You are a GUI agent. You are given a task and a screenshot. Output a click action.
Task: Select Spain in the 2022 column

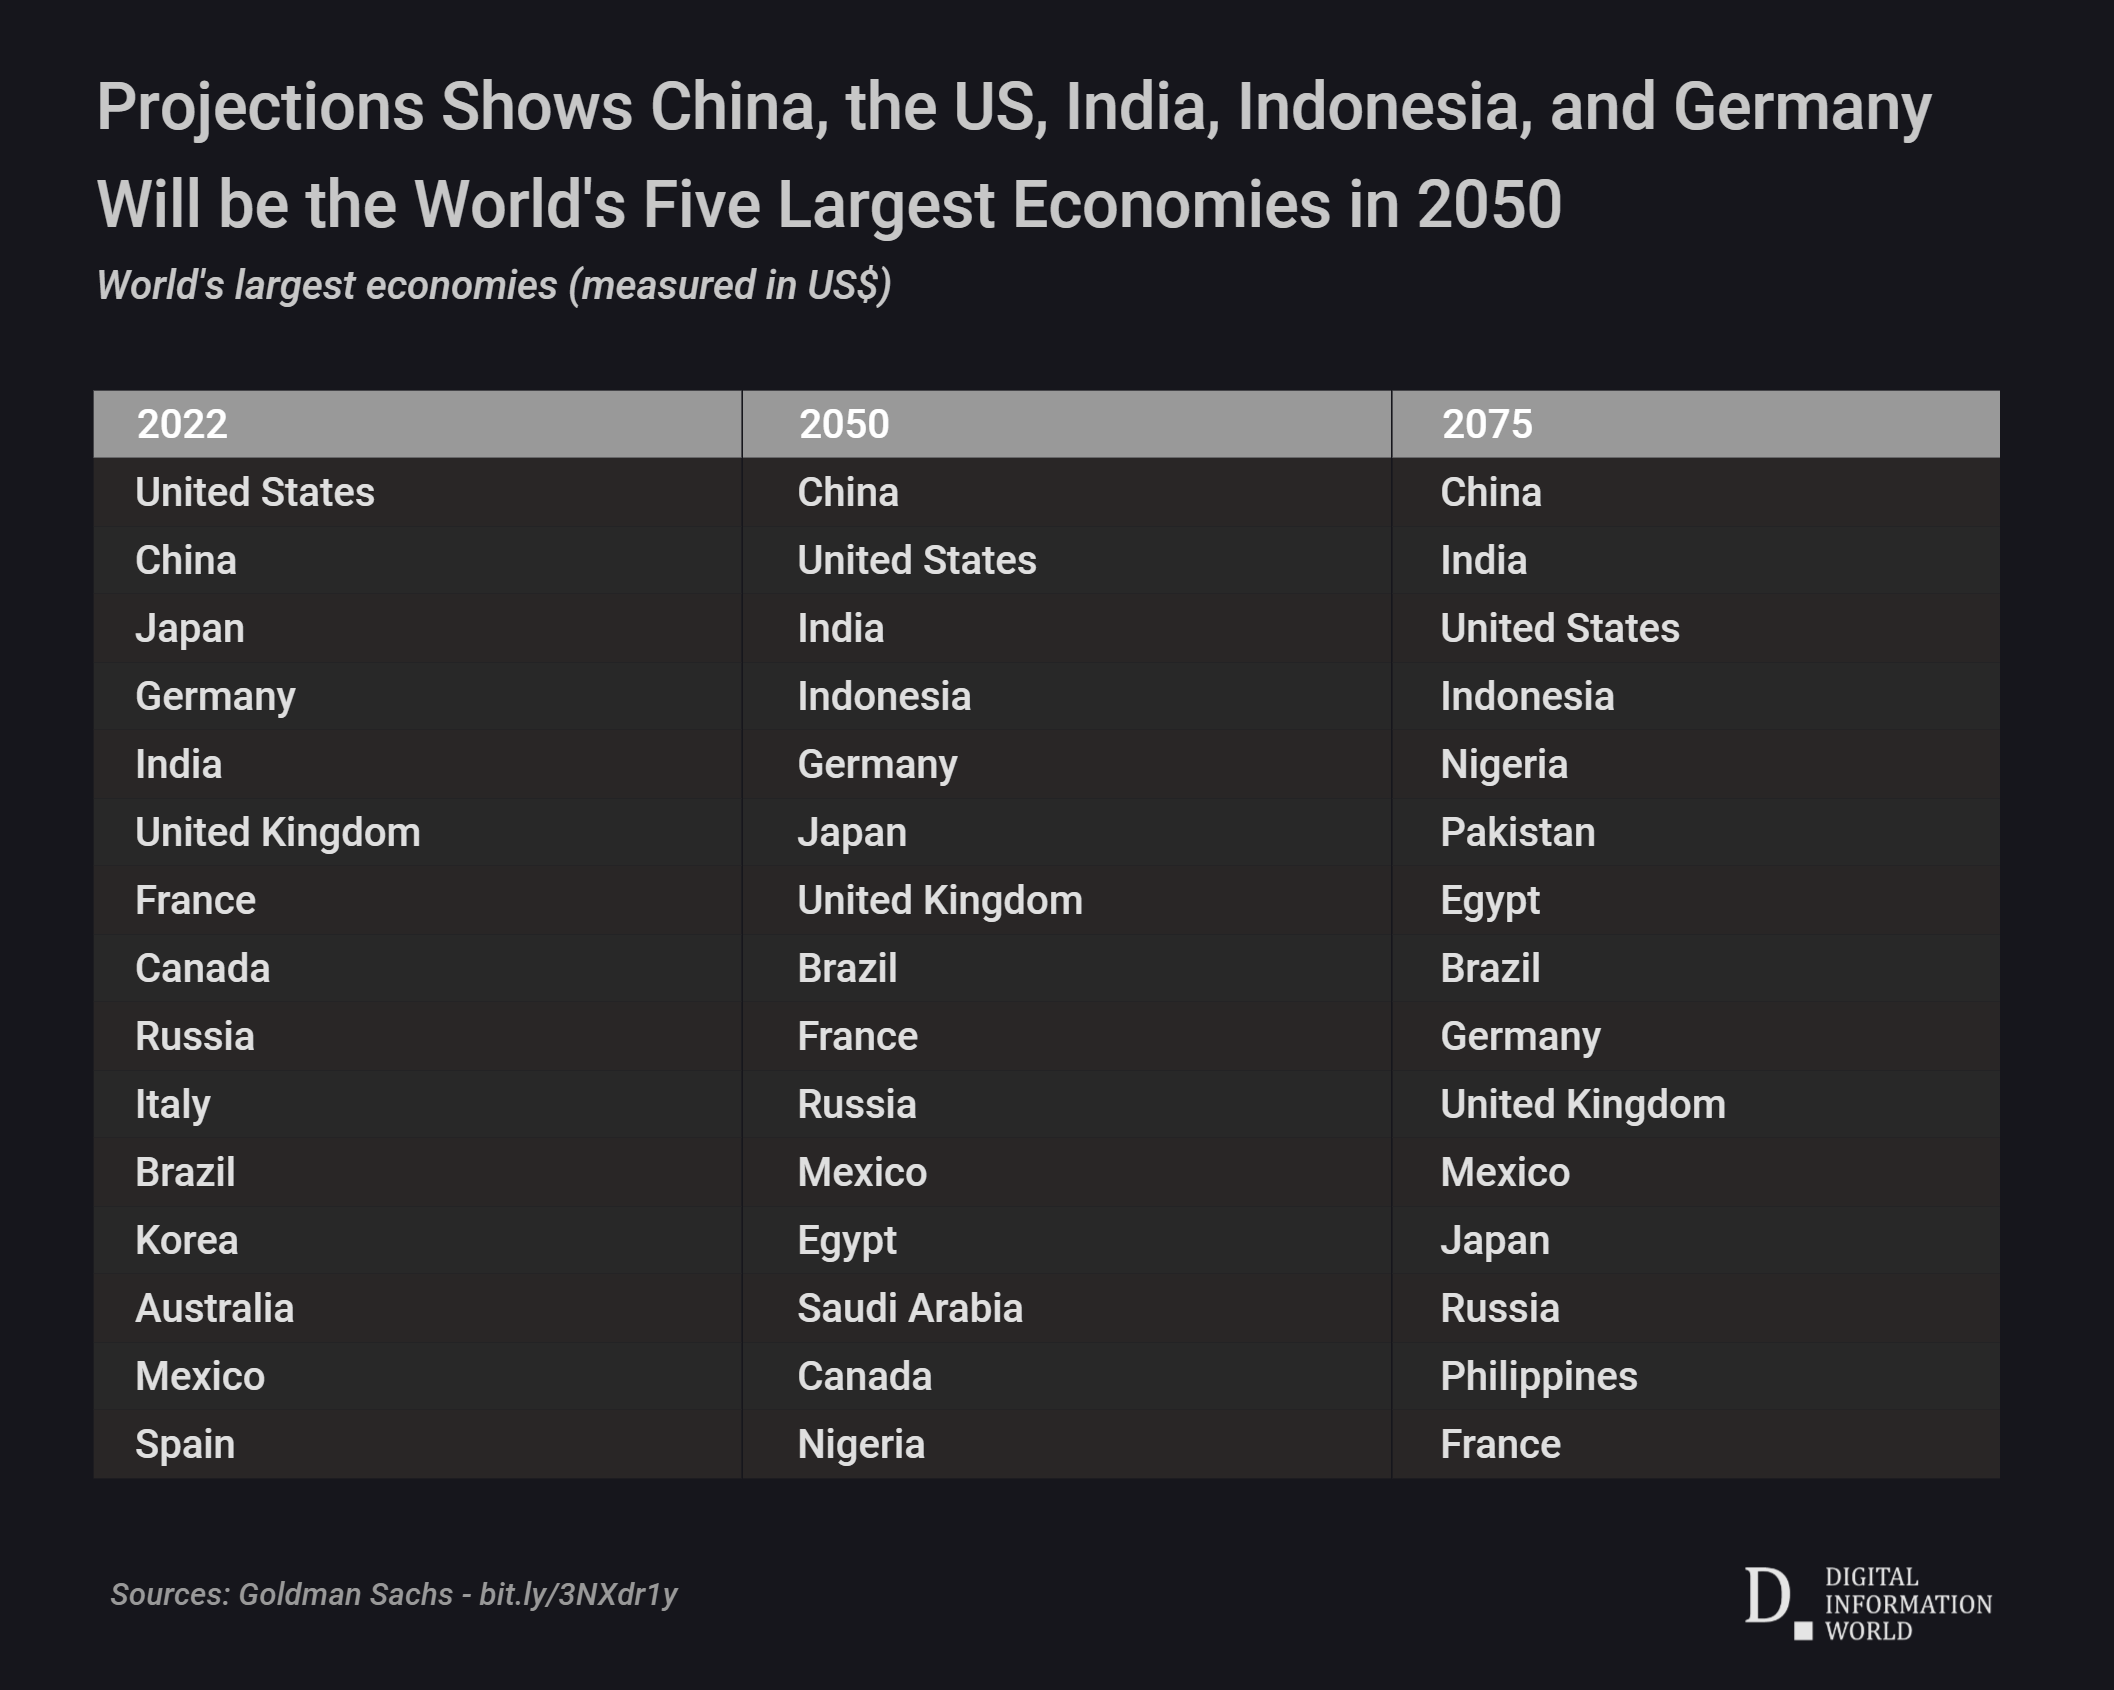point(185,1444)
